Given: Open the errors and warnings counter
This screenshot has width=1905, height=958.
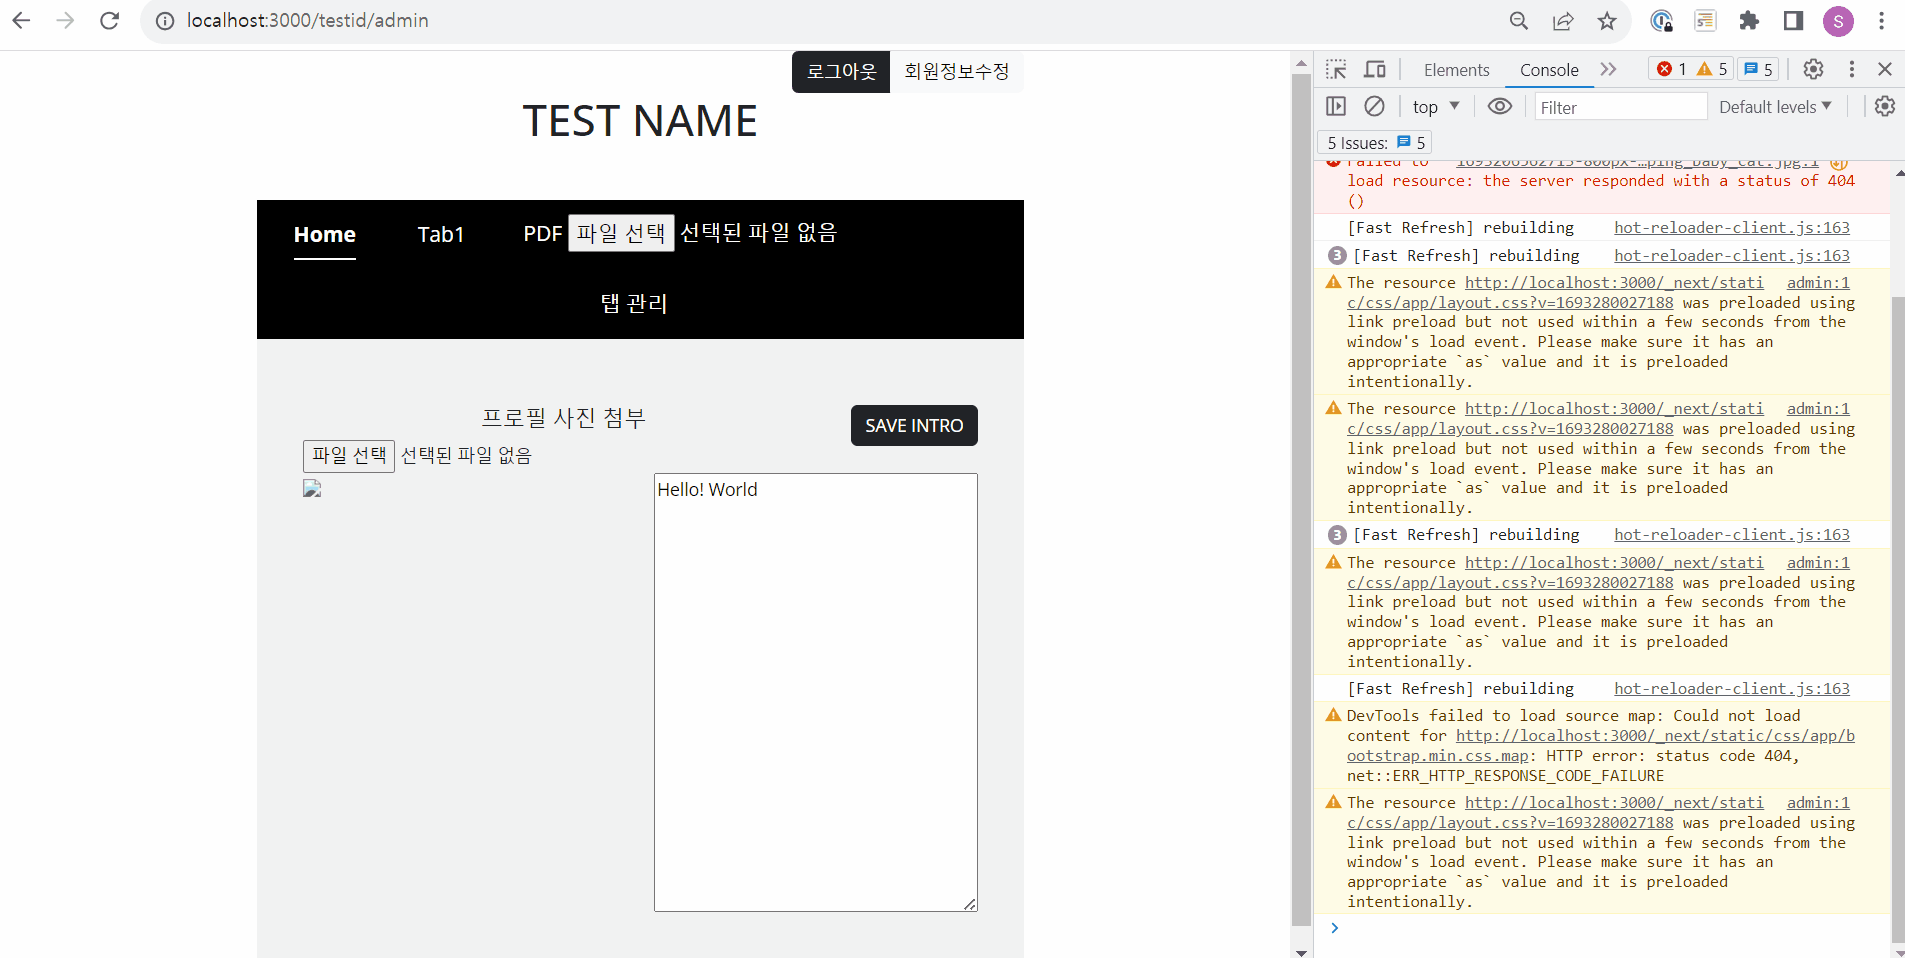Looking at the screenshot, I should click(x=1691, y=69).
